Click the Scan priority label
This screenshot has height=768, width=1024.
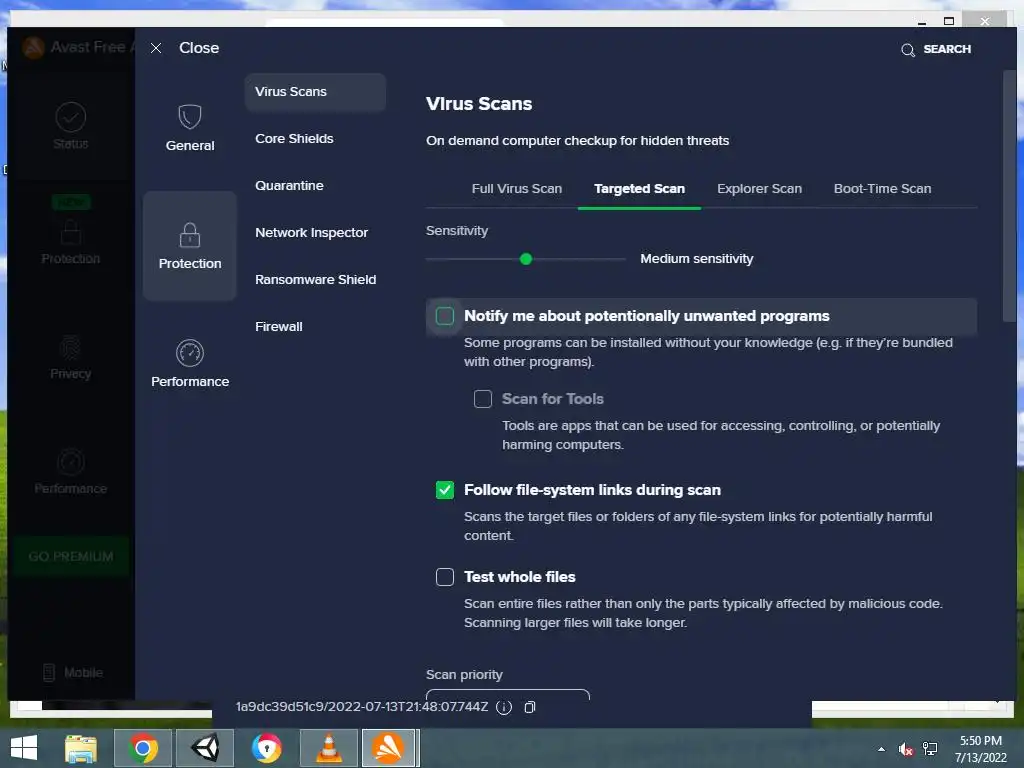click(x=464, y=675)
